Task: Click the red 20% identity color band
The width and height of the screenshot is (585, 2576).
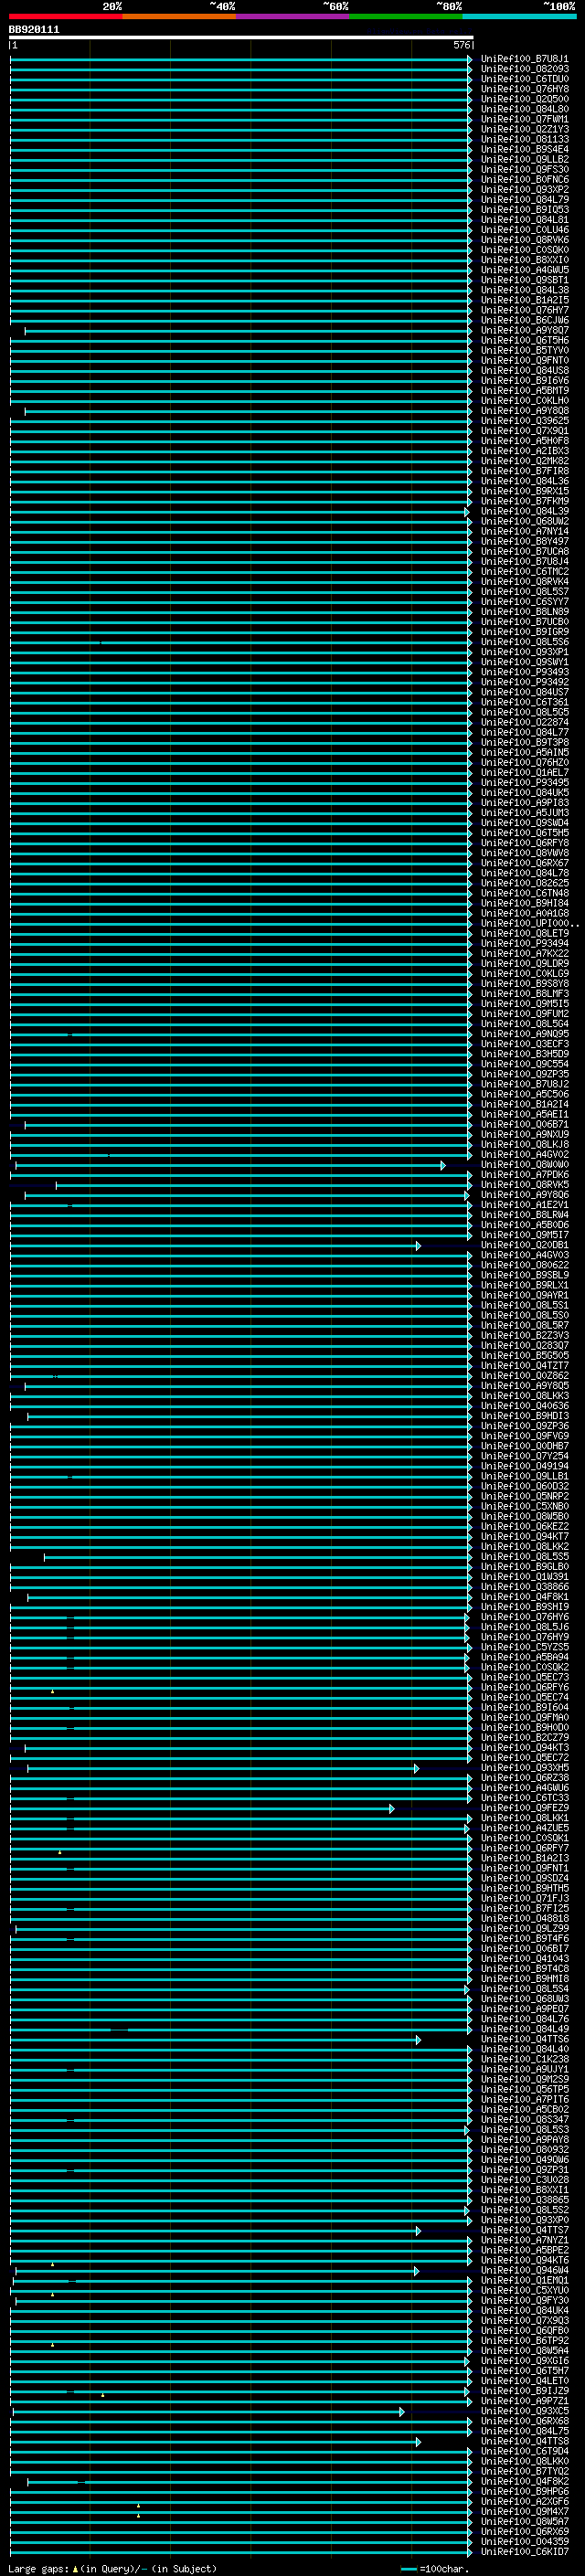Action: click(65, 16)
